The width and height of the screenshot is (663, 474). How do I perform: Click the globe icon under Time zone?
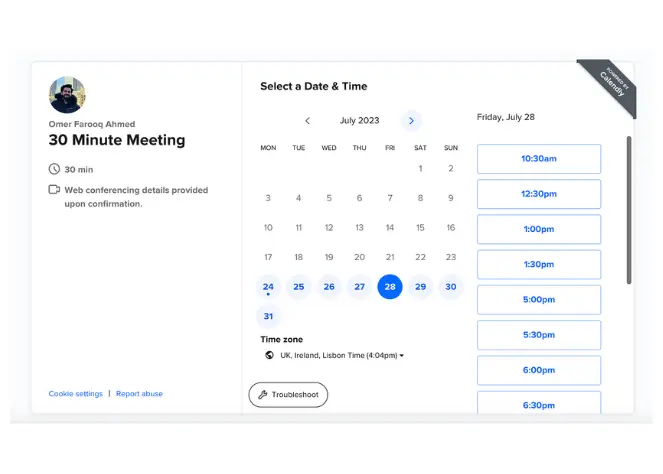click(269, 355)
